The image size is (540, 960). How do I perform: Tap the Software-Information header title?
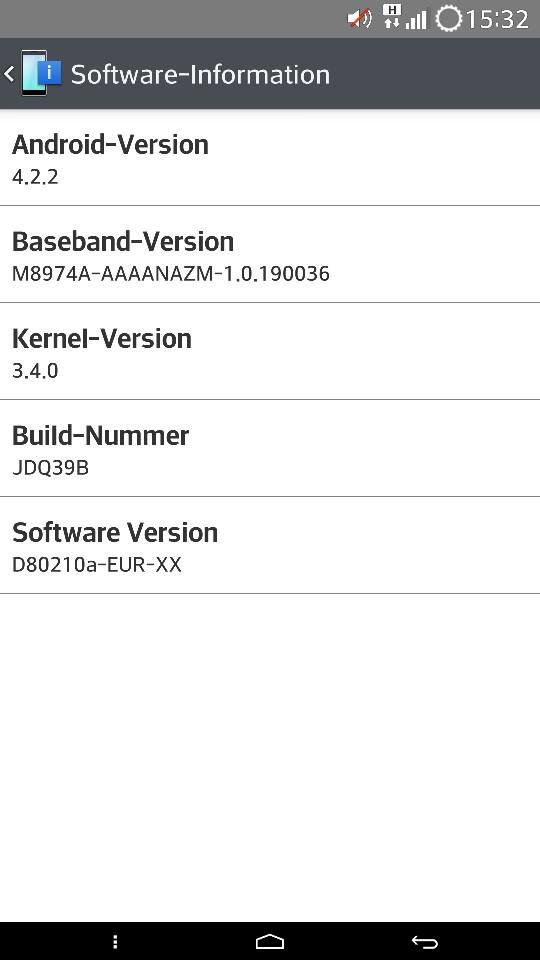click(200, 74)
